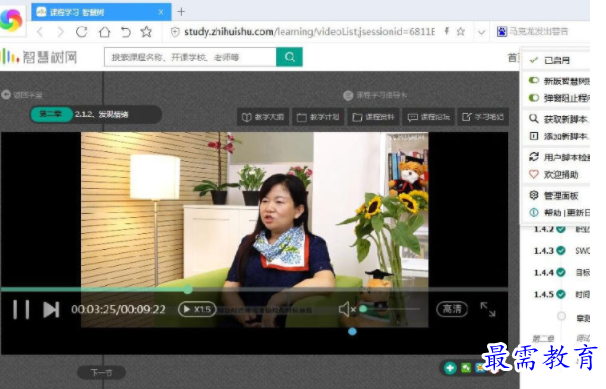Enter fullscreen with the expand arrows icon
The image size is (606, 389).
click(488, 309)
